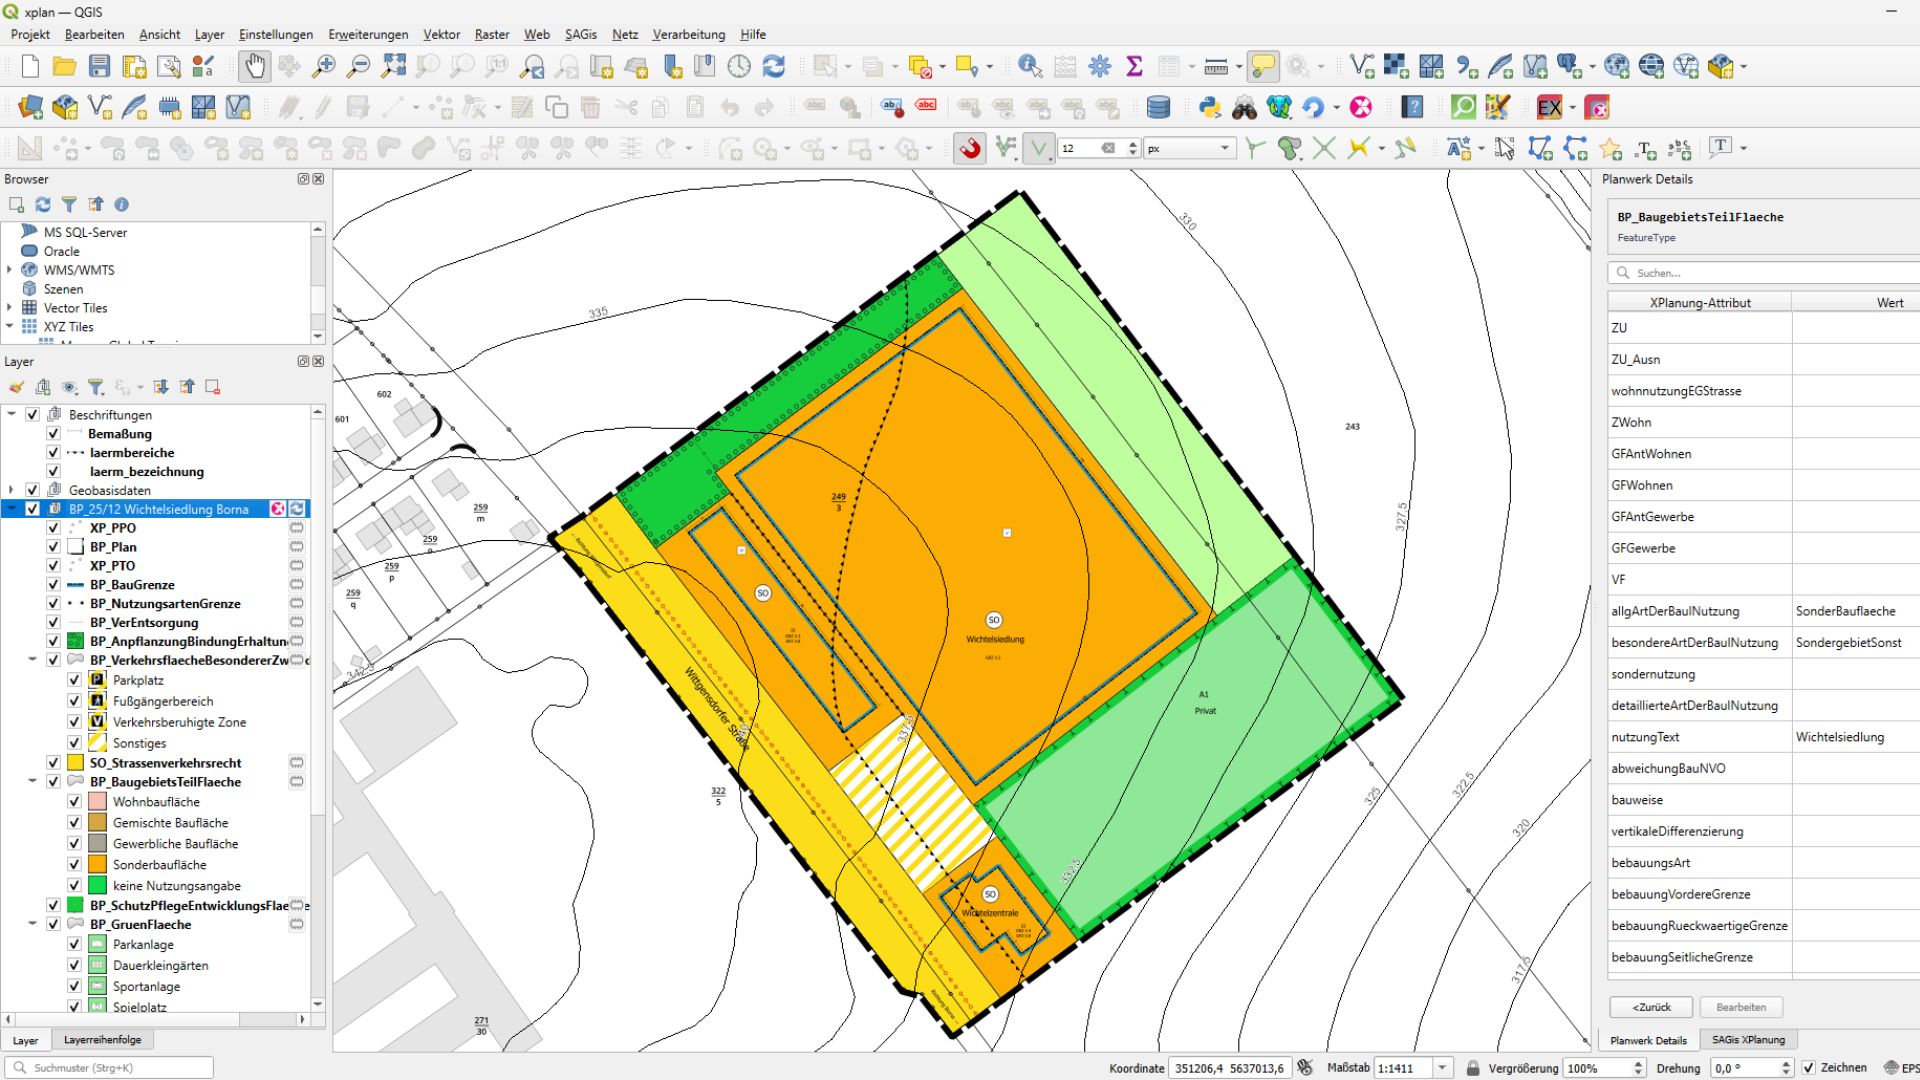Click the Statistical Summary sigma icon

coord(1134,67)
